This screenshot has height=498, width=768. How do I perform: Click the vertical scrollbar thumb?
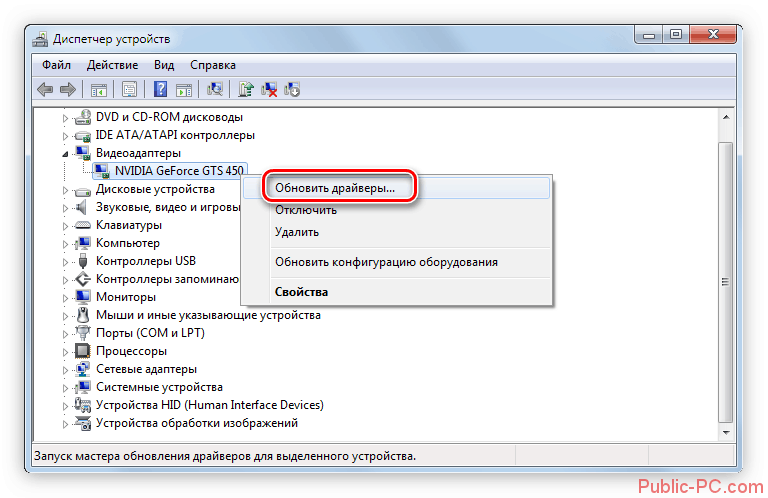pyautogui.click(x=726, y=282)
